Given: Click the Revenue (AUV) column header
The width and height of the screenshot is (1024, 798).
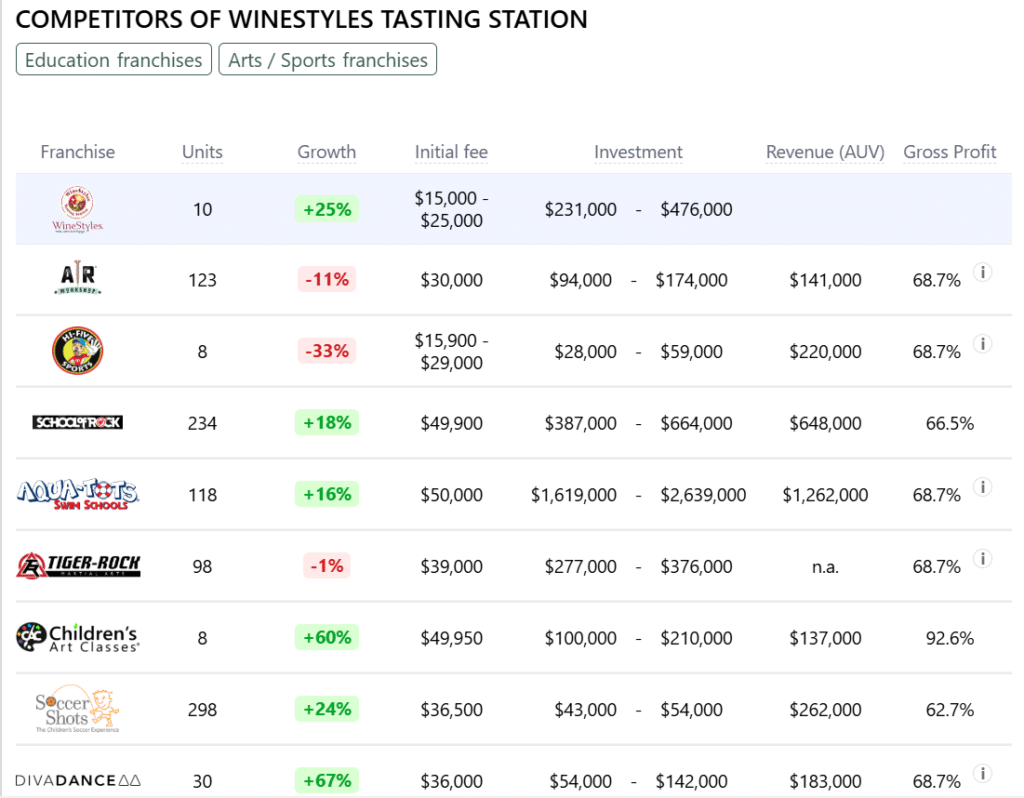Looking at the screenshot, I should tap(825, 152).
